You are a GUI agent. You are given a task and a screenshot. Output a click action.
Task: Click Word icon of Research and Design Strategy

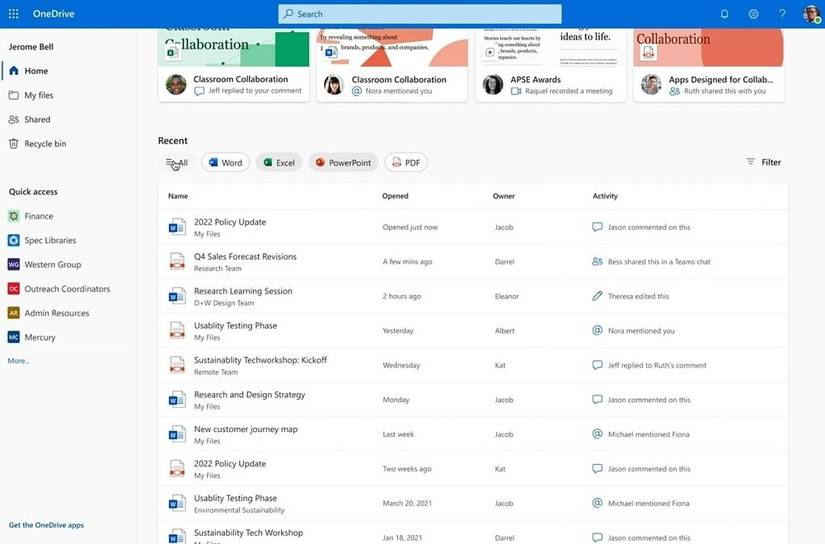(177, 399)
